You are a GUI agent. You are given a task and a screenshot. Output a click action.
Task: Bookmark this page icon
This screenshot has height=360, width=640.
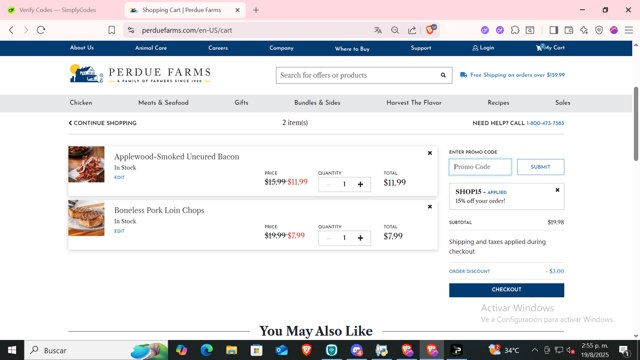pyautogui.click(x=111, y=30)
